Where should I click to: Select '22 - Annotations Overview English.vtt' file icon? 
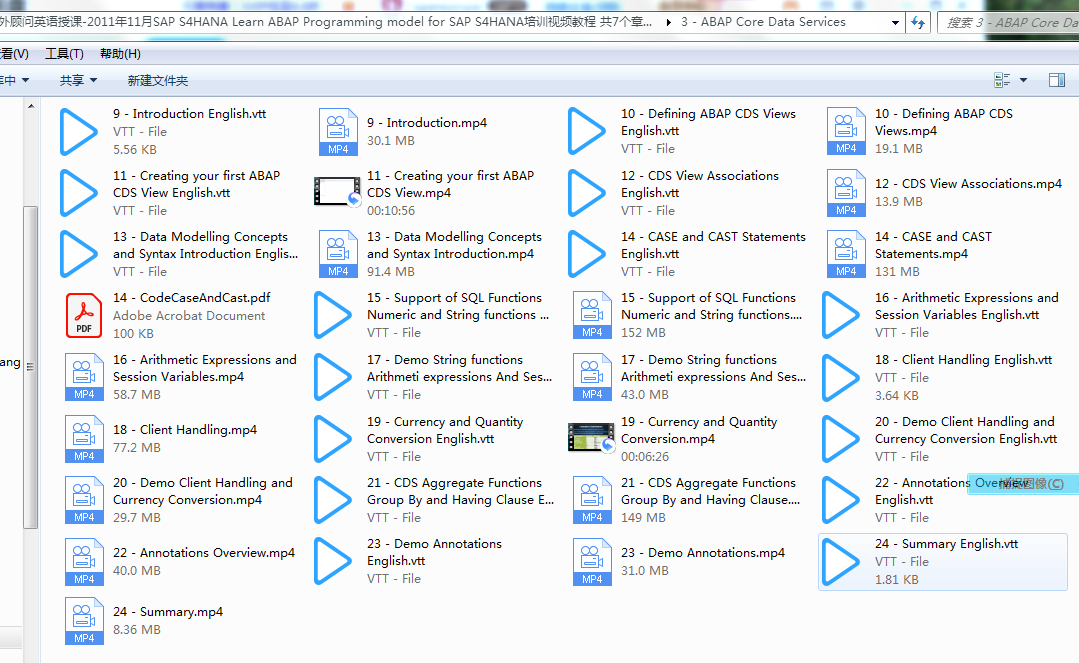tap(841, 500)
